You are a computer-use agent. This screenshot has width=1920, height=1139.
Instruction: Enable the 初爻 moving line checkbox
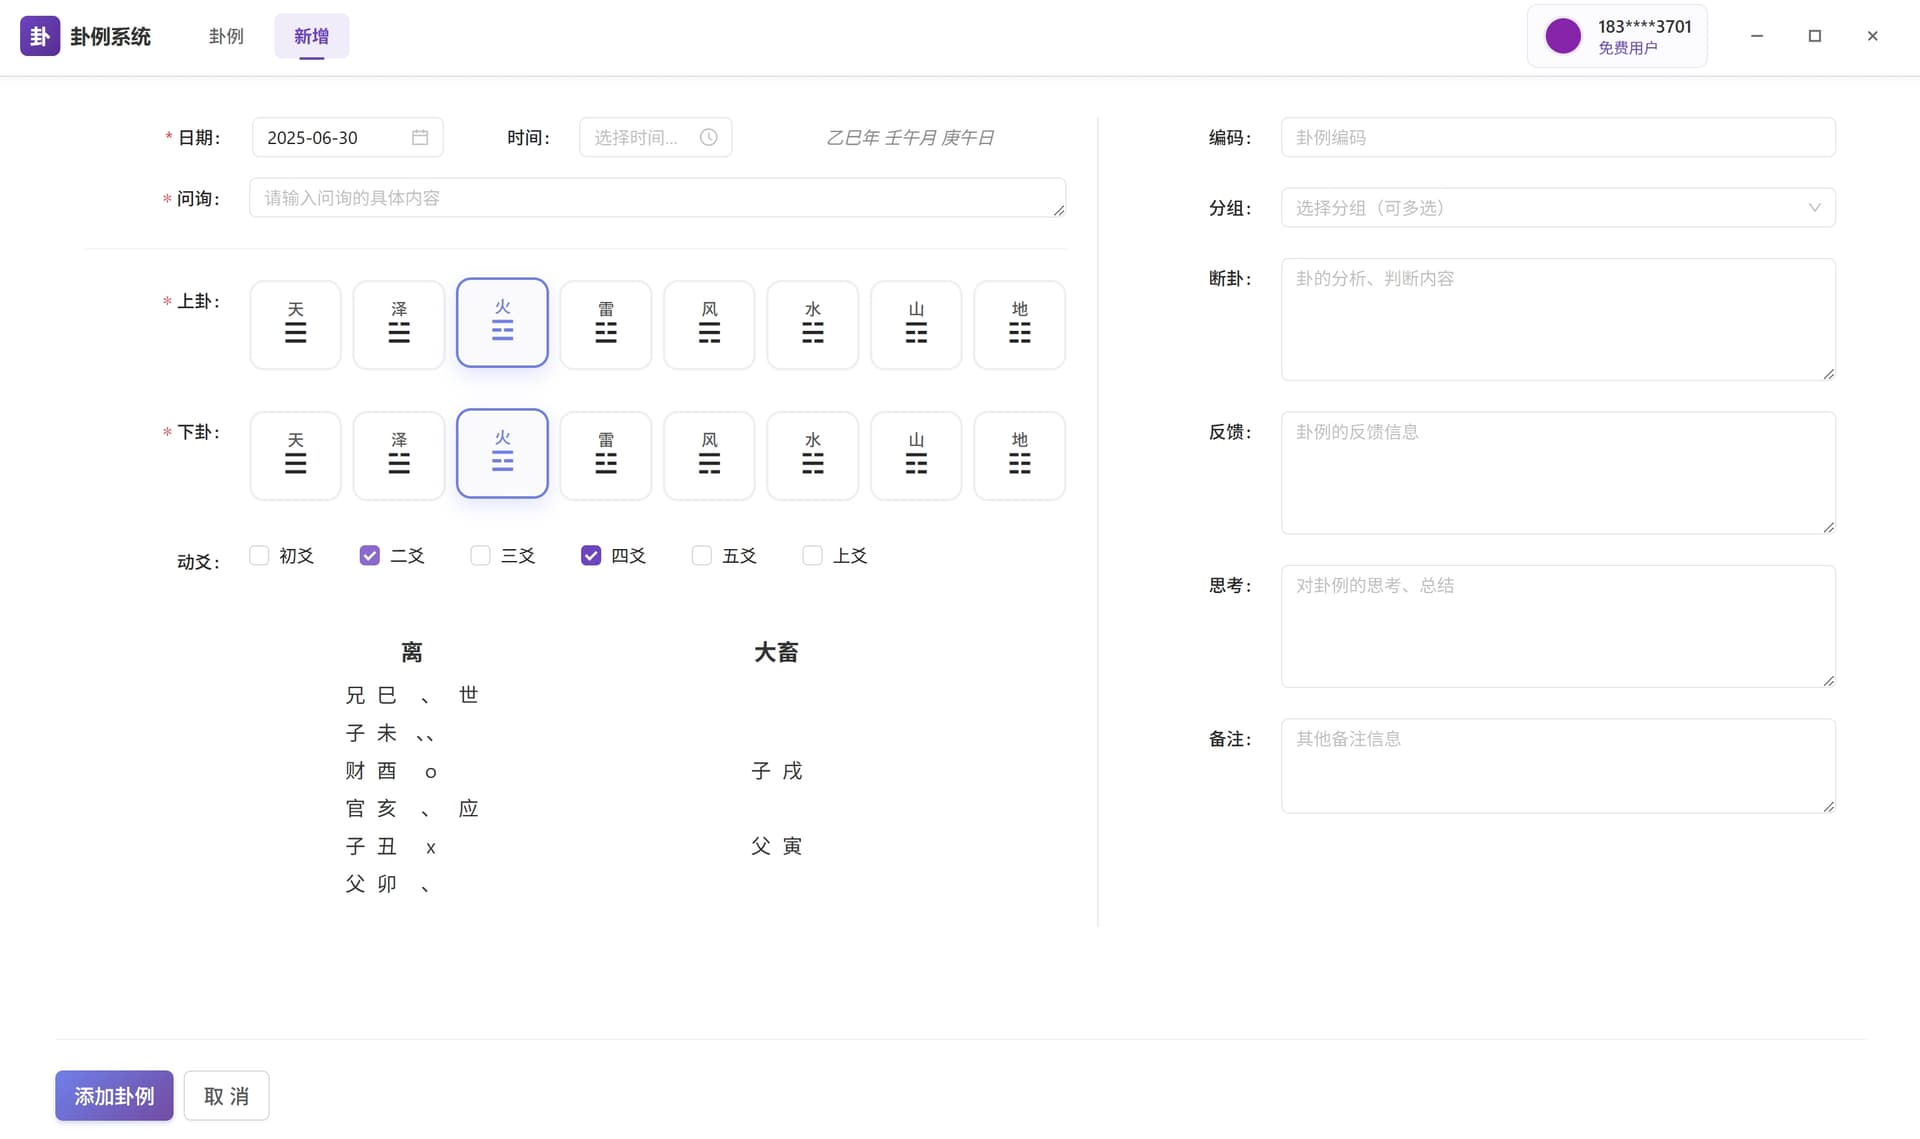(x=259, y=555)
